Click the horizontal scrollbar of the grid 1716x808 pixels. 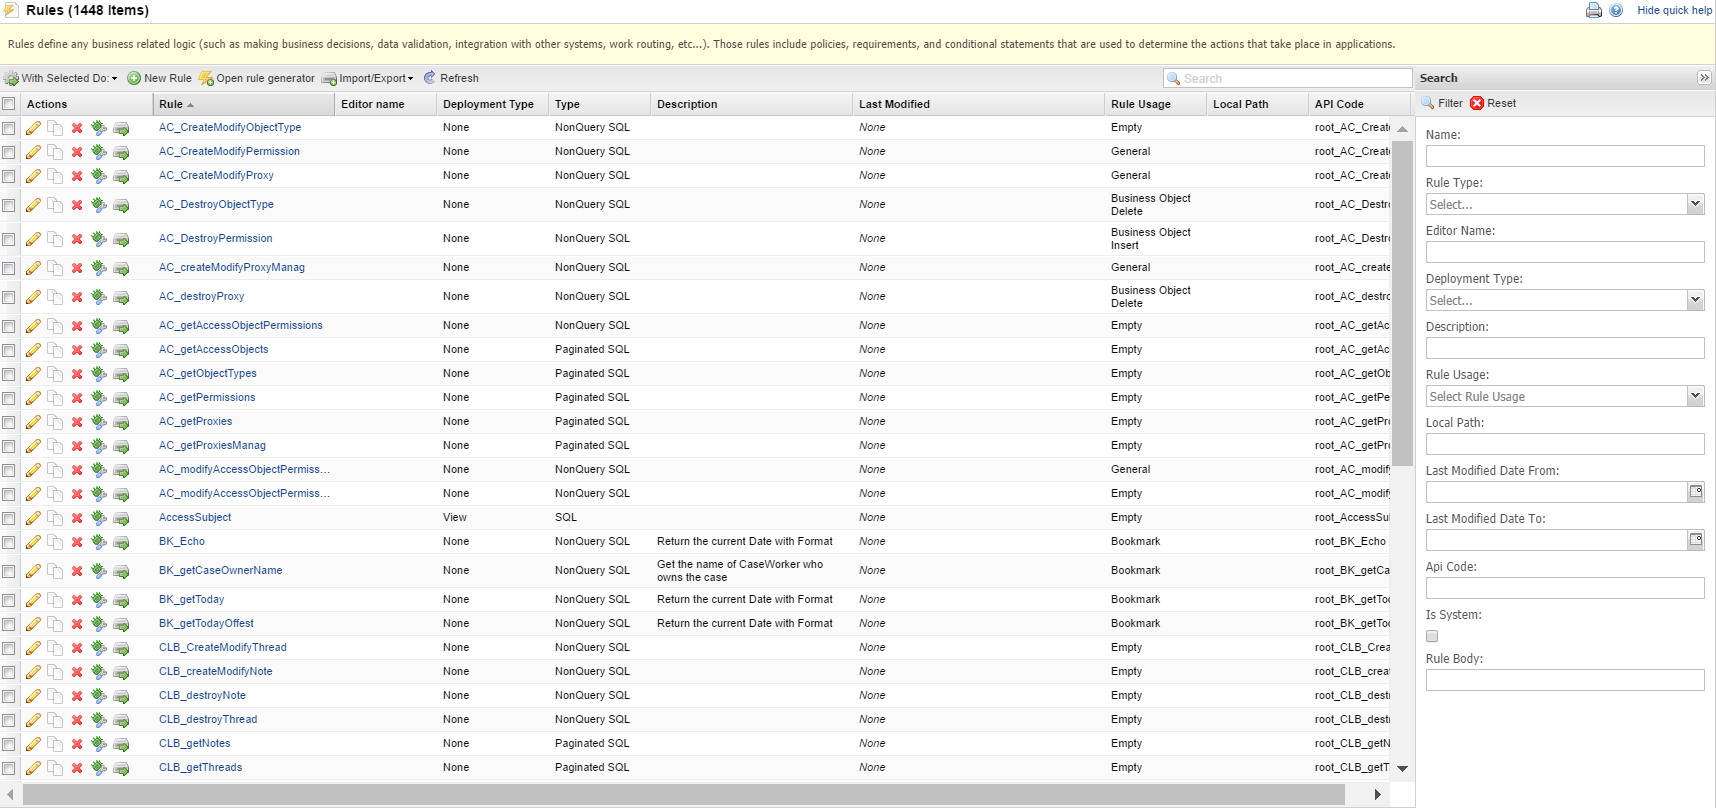pos(684,794)
